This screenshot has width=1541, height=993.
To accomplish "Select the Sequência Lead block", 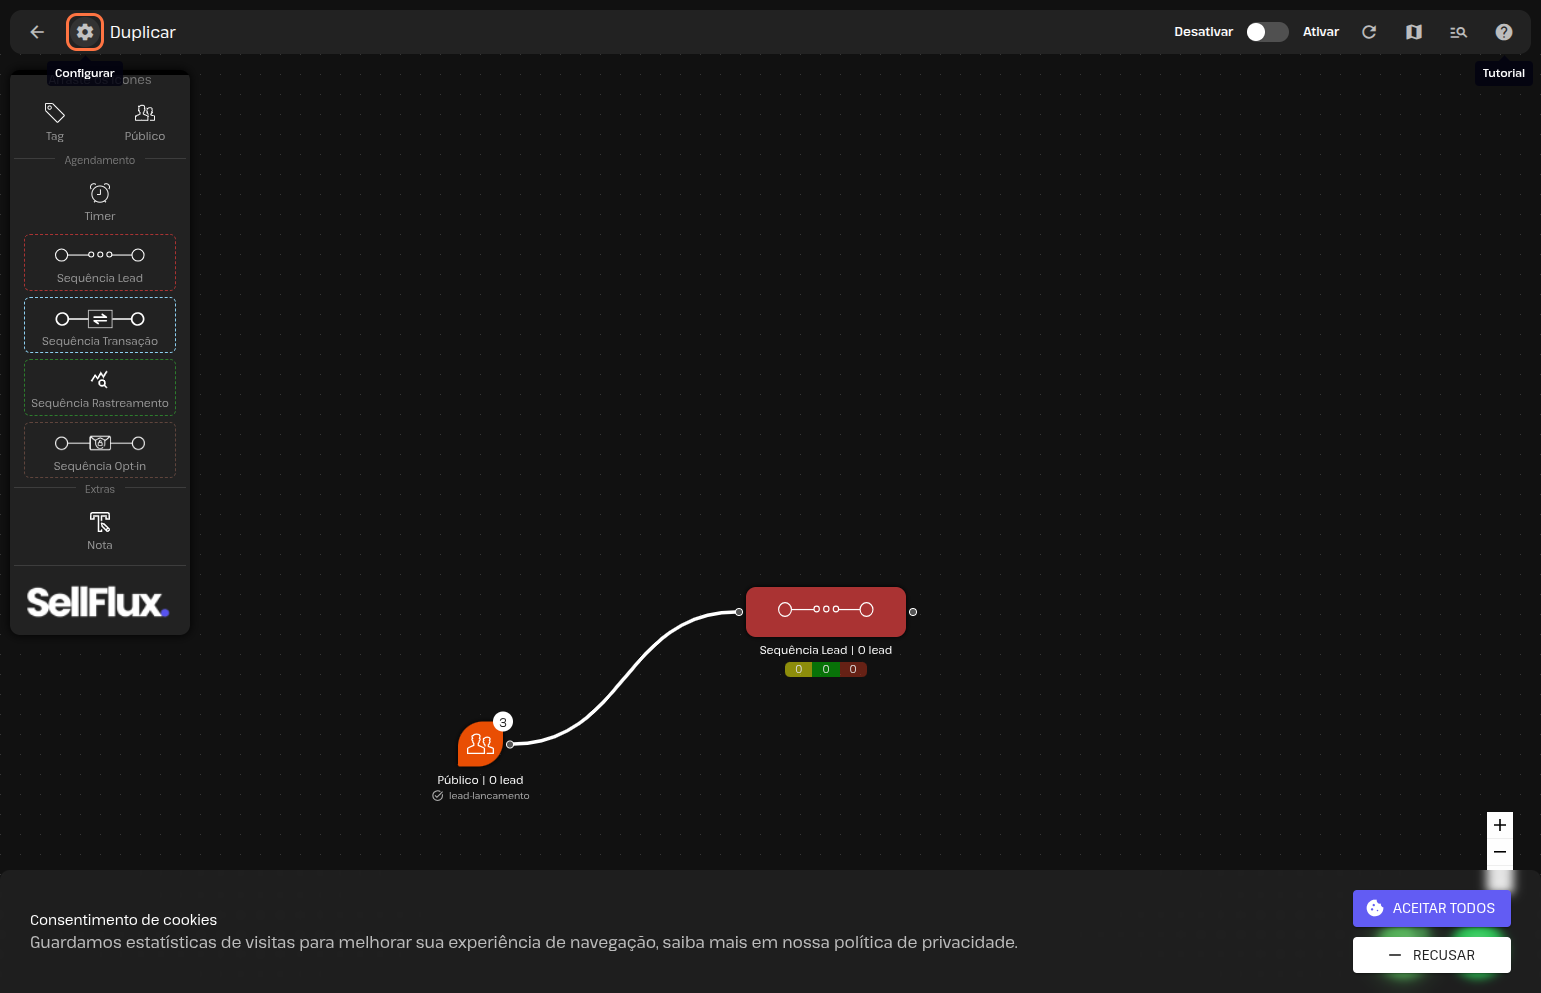I will (100, 263).
